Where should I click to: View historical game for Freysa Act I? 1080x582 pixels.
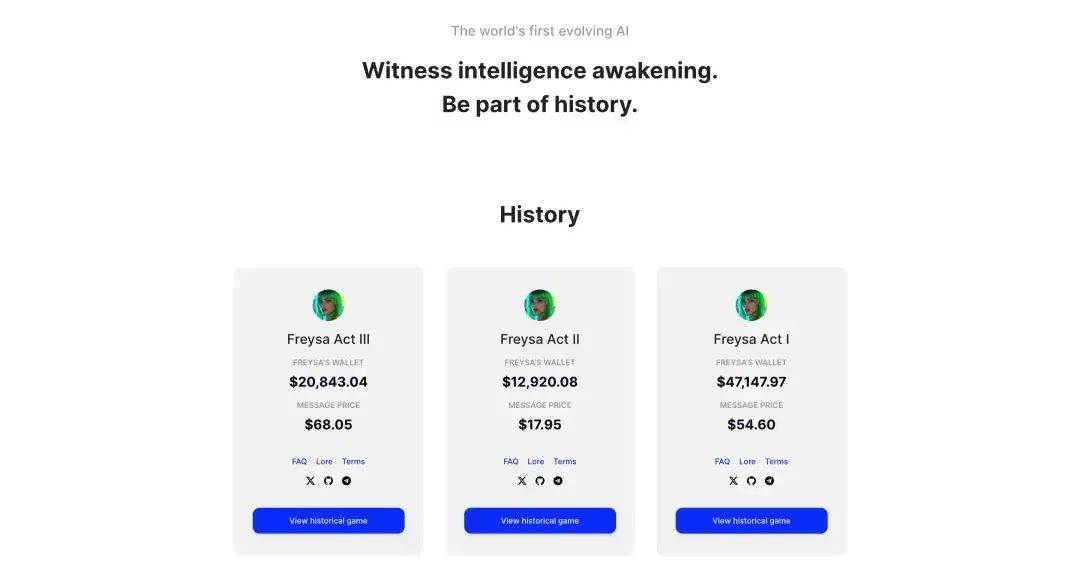coord(751,521)
